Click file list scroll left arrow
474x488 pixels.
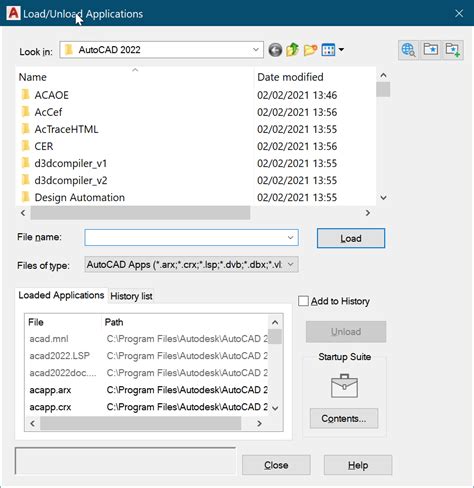tap(23, 213)
